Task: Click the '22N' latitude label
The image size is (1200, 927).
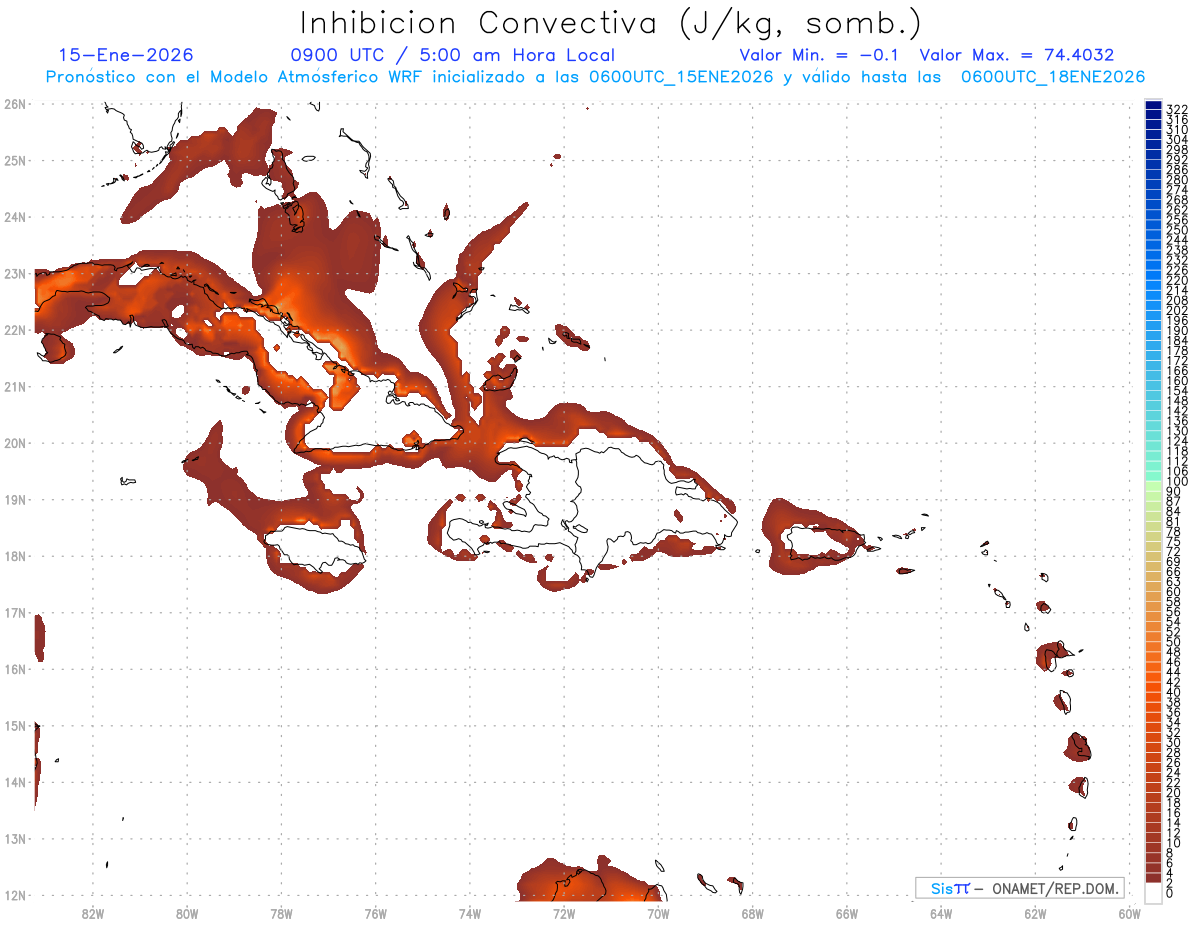Action: 15,330
